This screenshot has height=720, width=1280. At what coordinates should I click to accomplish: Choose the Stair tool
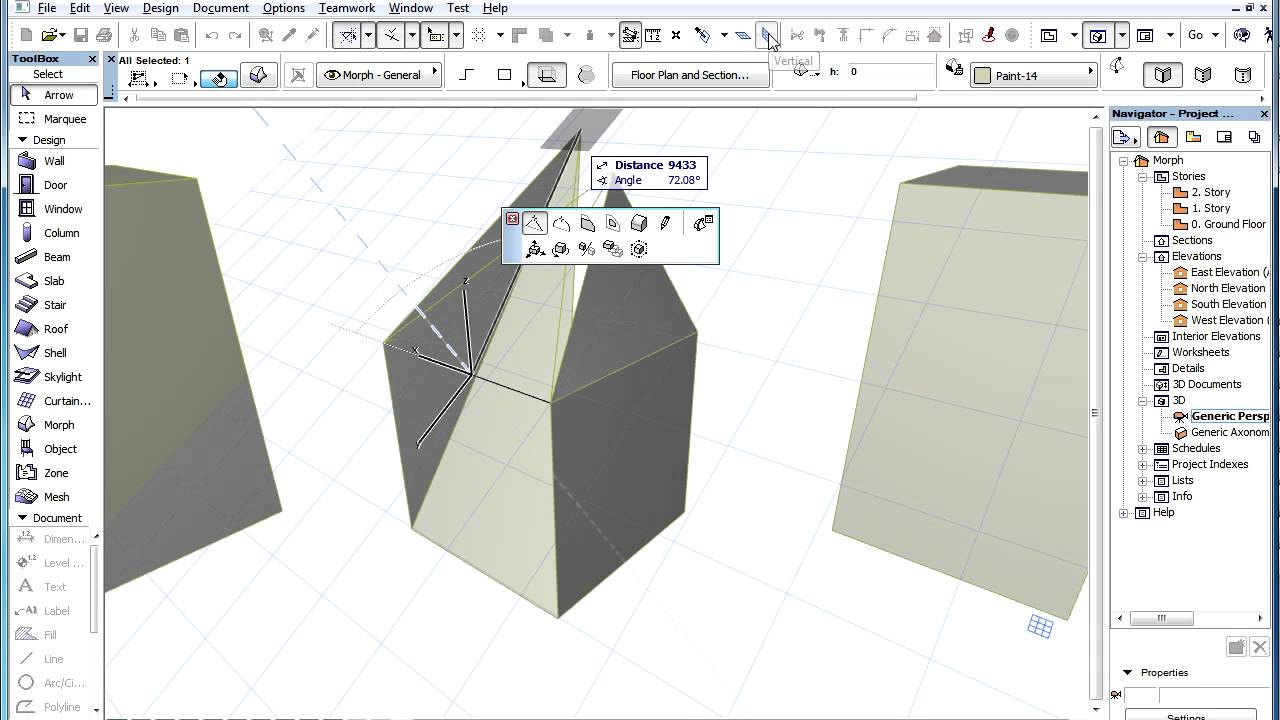[x=55, y=305]
